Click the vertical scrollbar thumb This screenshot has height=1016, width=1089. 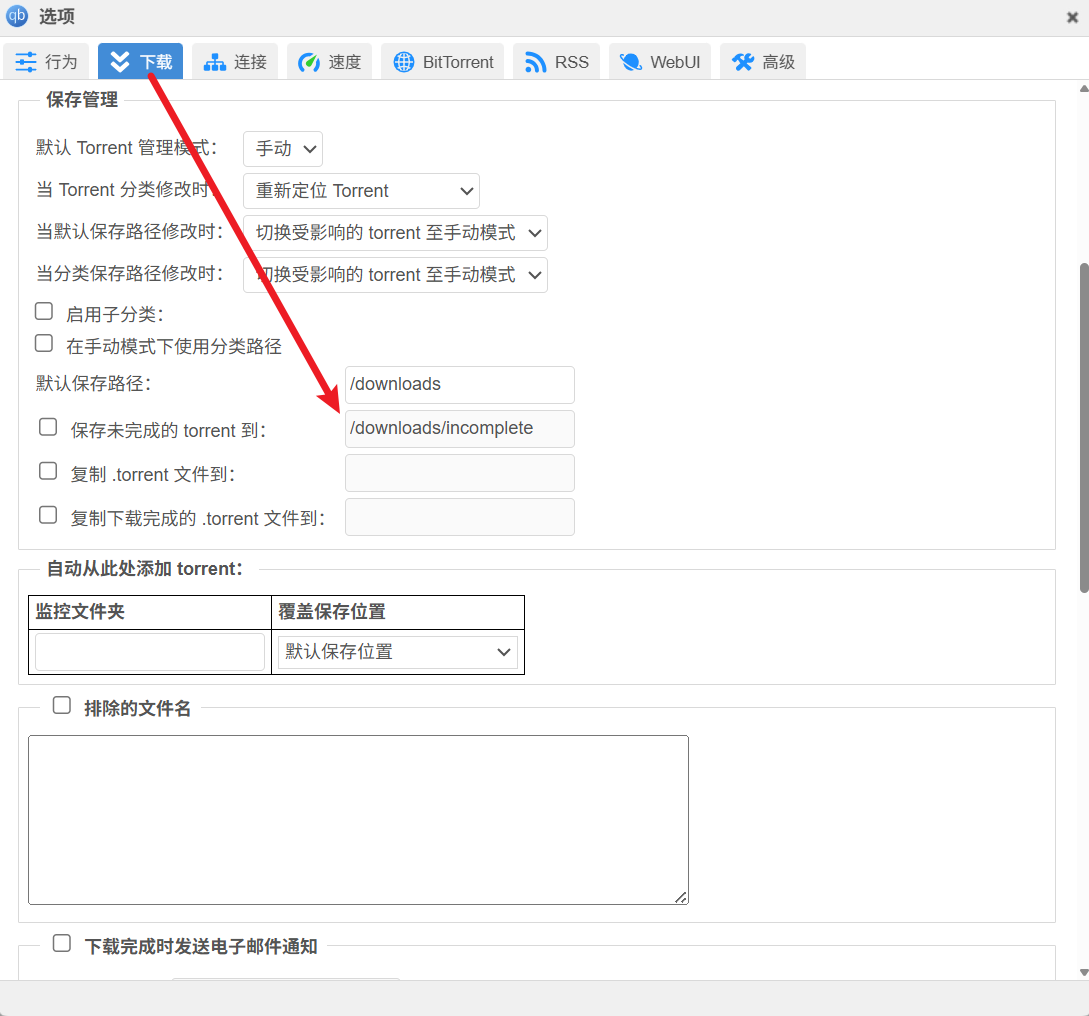(x=1084, y=428)
